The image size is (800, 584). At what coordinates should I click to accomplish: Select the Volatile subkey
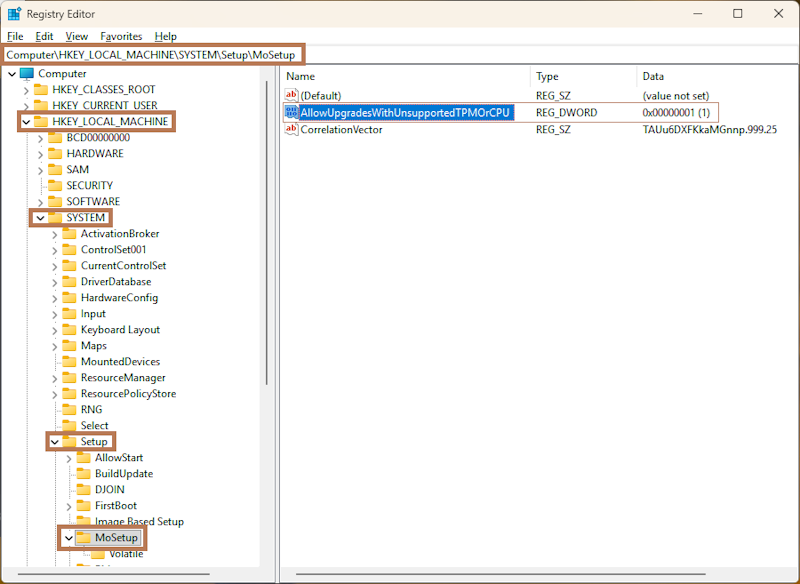(x=126, y=554)
